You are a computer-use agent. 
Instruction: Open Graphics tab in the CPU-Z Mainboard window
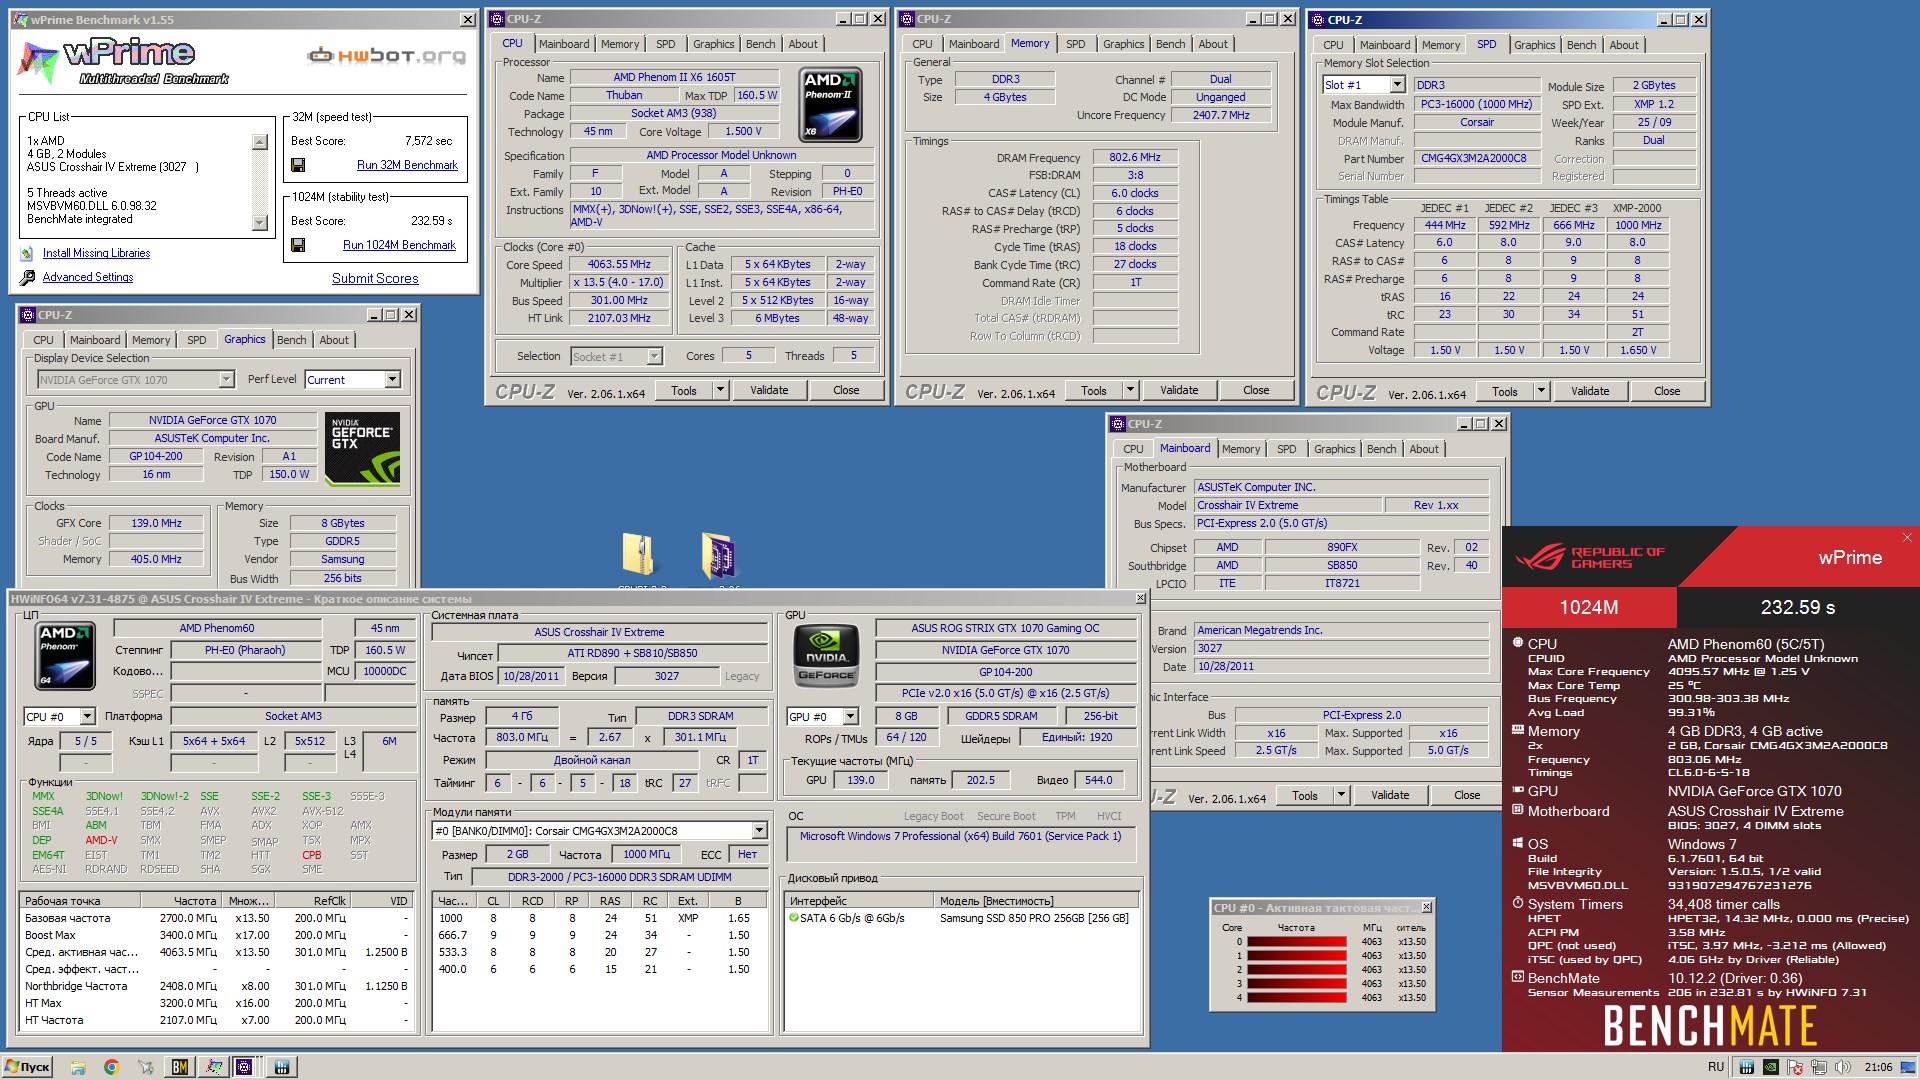coord(1334,449)
